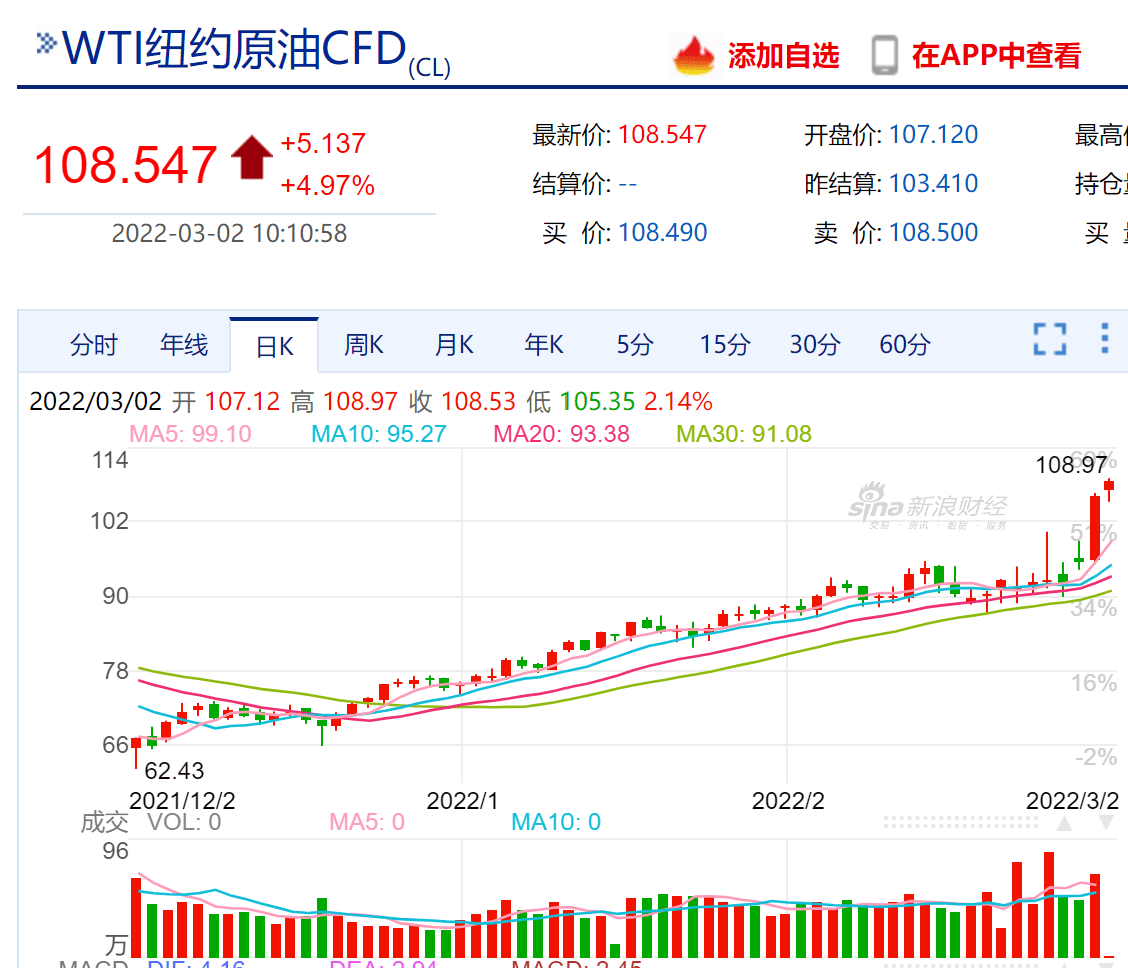Click WTI纽约原油CFD title
The height and width of the screenshot is (968, 1128).
235,49
